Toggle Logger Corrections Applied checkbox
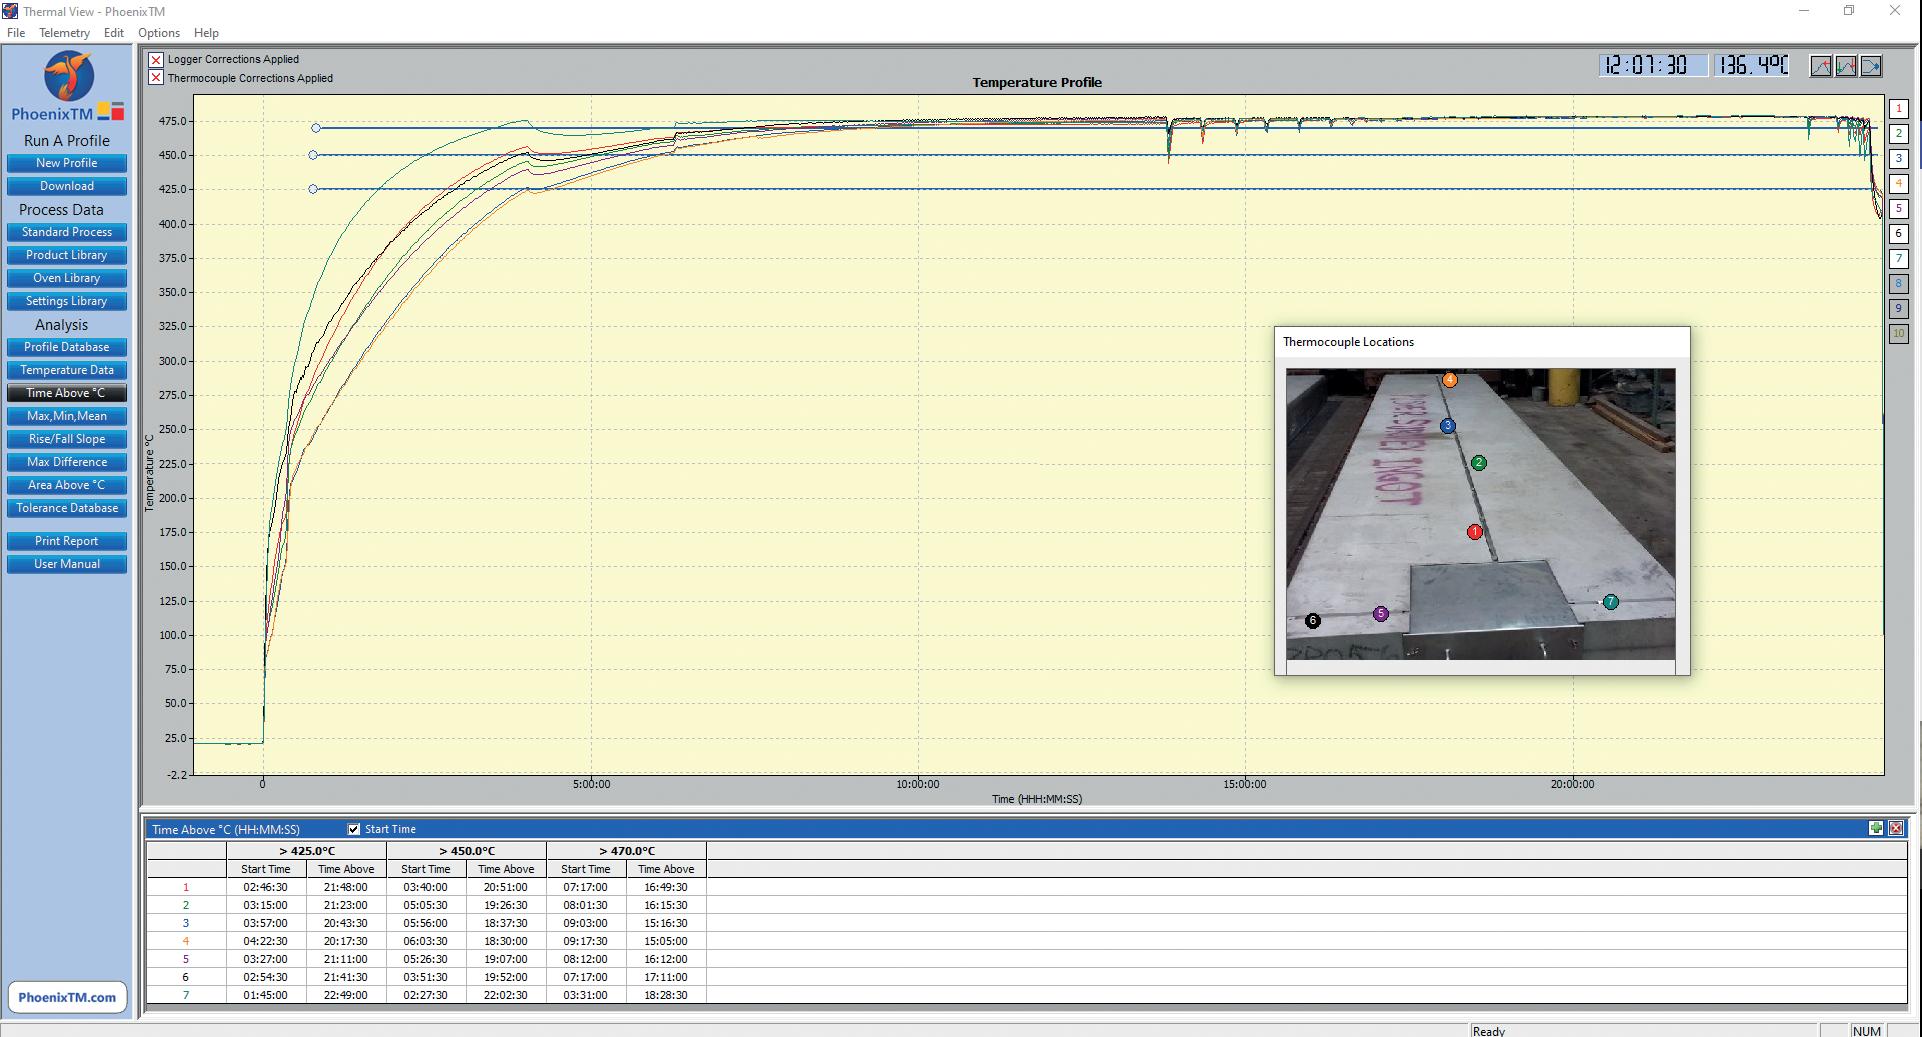Viewport: 1922px width, 1037px height. click(x=156, y=60)
